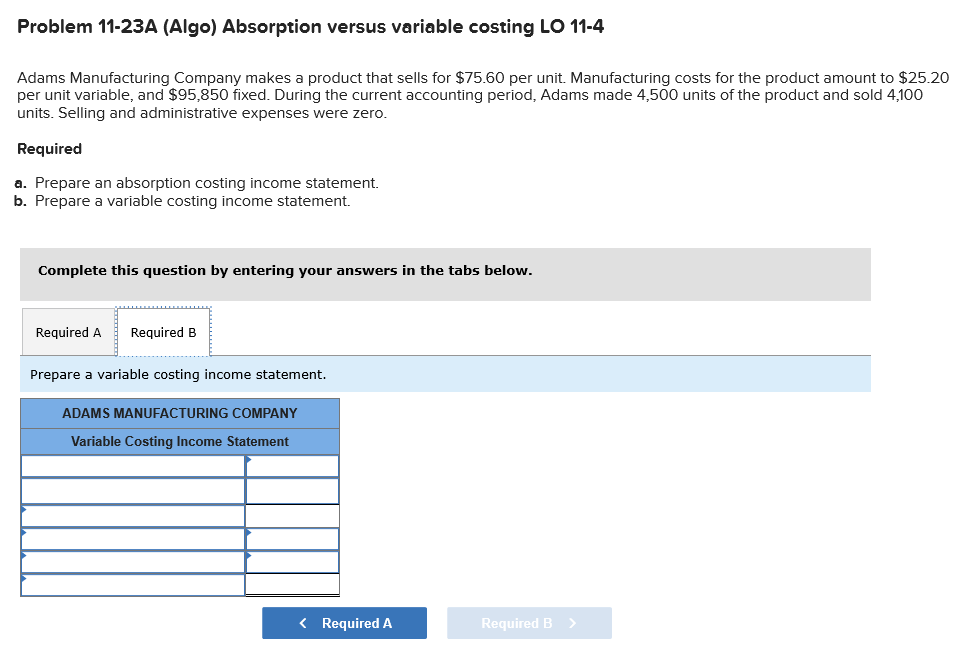This screenshot has height=661, width=980.
Task: Select the Required B tab
Action: (163, 332)
